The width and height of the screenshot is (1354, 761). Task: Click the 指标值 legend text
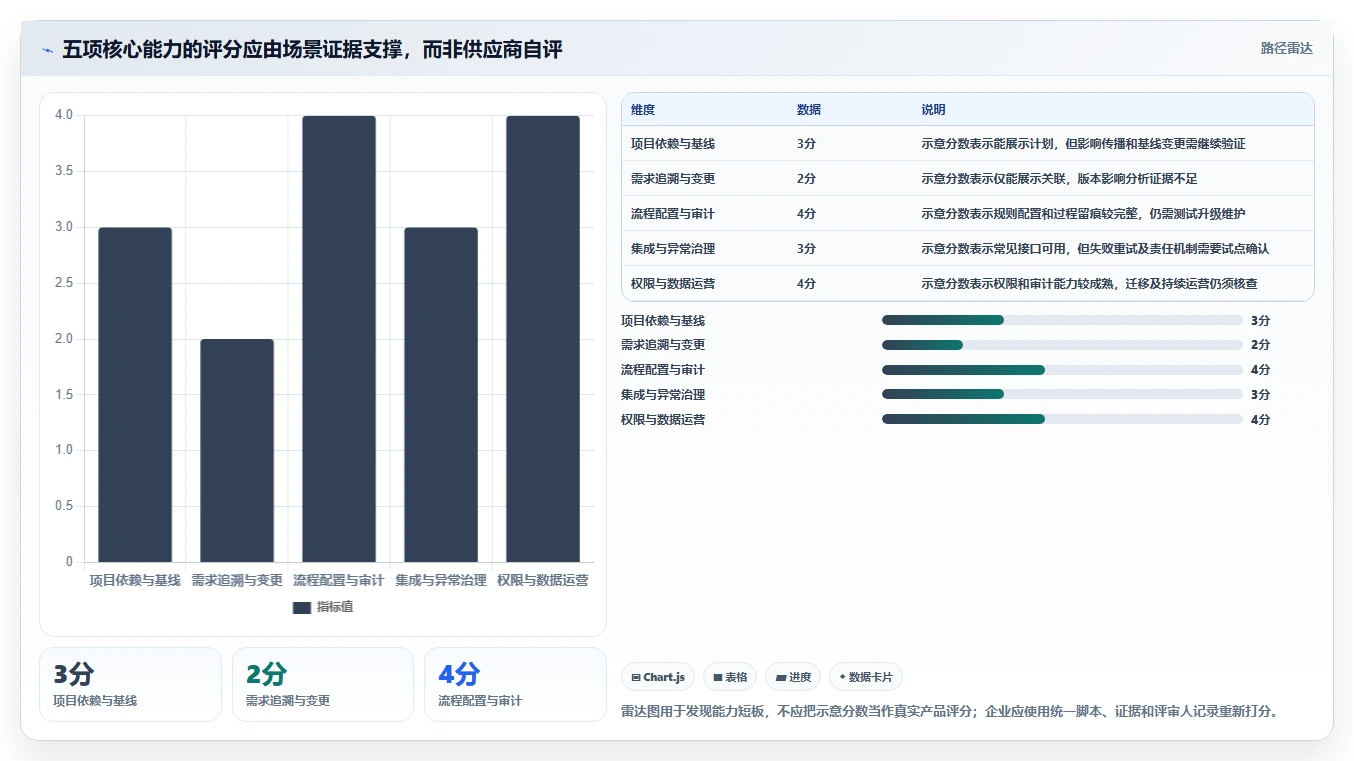point(335,607)
